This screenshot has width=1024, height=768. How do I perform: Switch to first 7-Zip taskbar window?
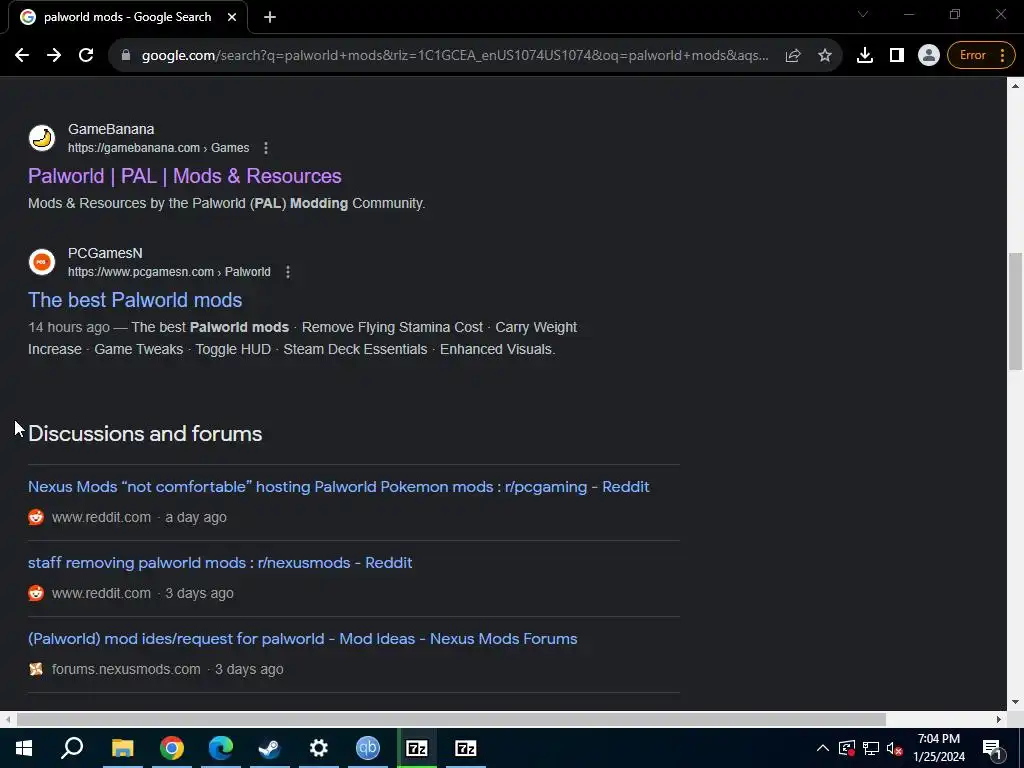click(x=417, y=748)
